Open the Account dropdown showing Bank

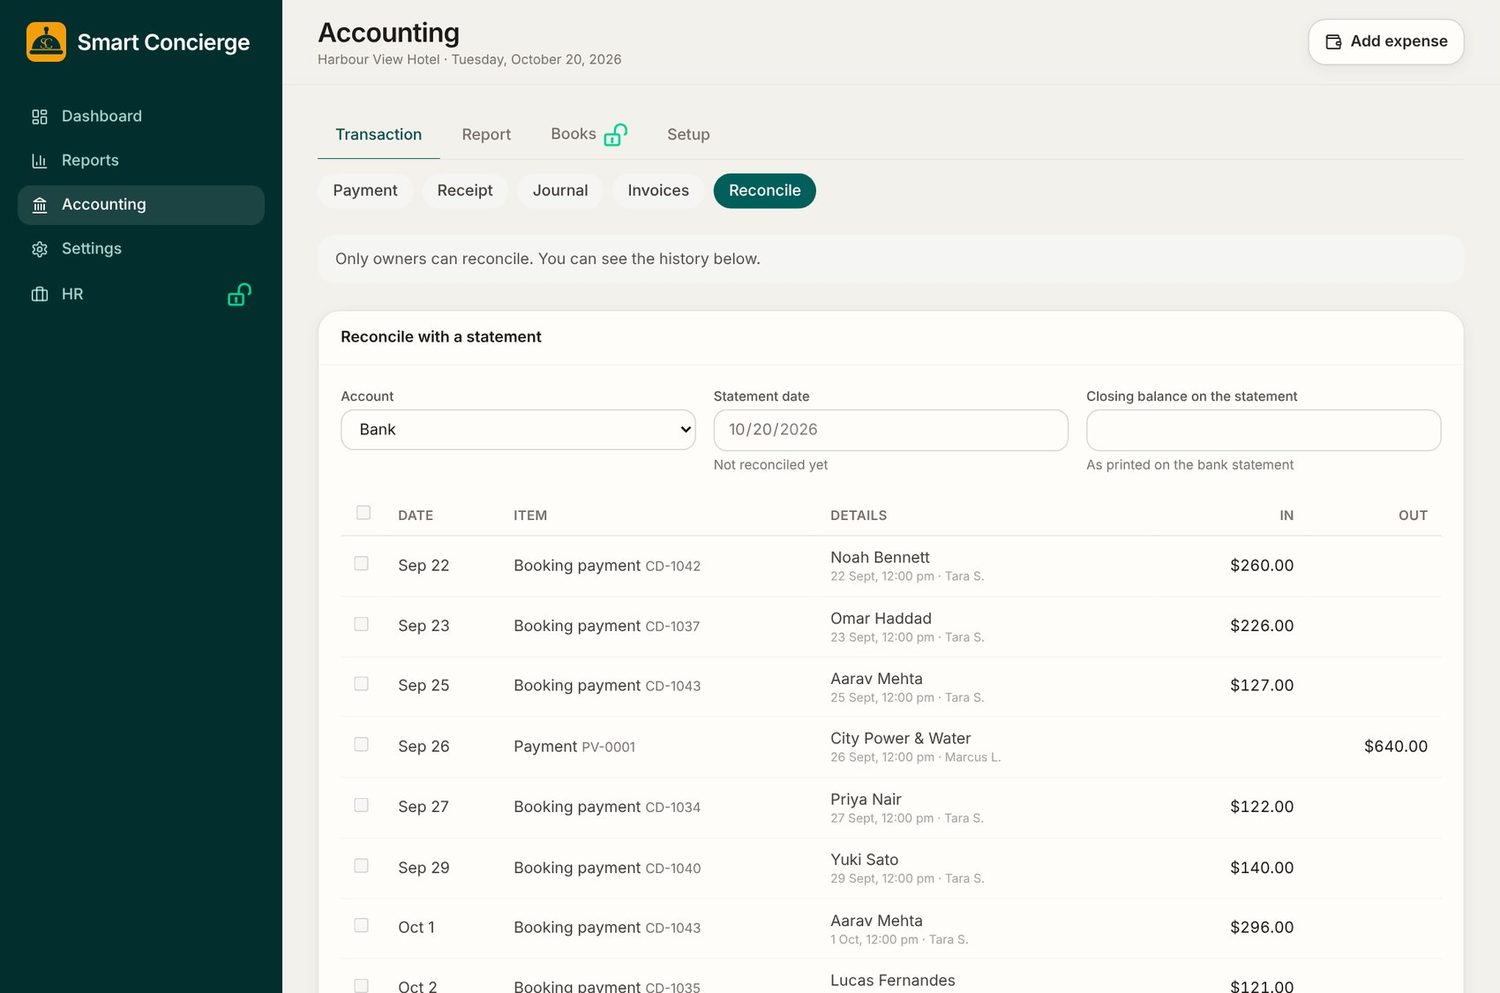pyautogui.click(x=518, y=430)
